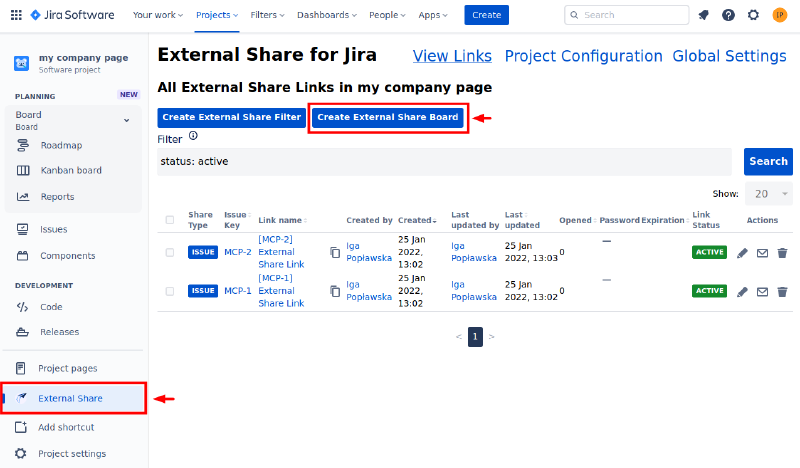Open External Share in the sidebar
Image resolution: width=800 pixels, height=468 pixels.
[x=74, y=398]
